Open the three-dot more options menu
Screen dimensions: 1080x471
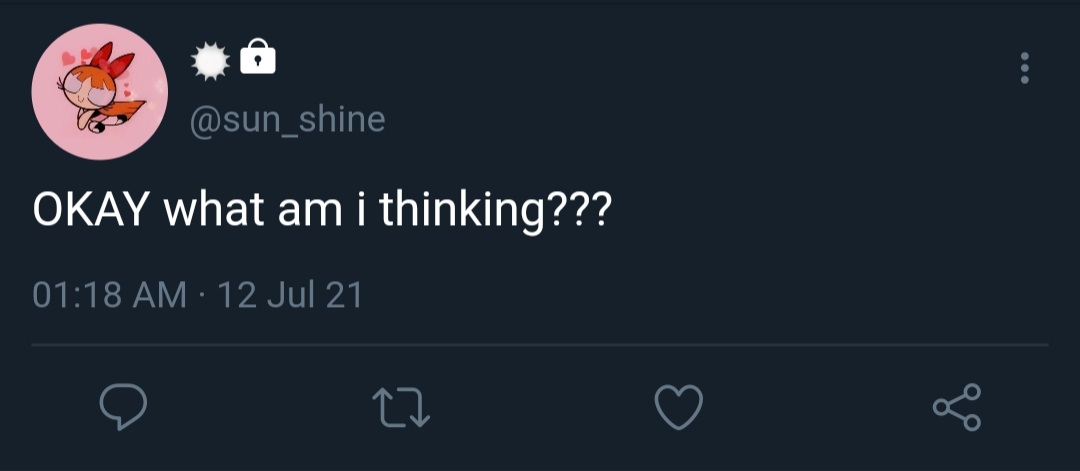pyautogui.click(x=1025, y=68)
